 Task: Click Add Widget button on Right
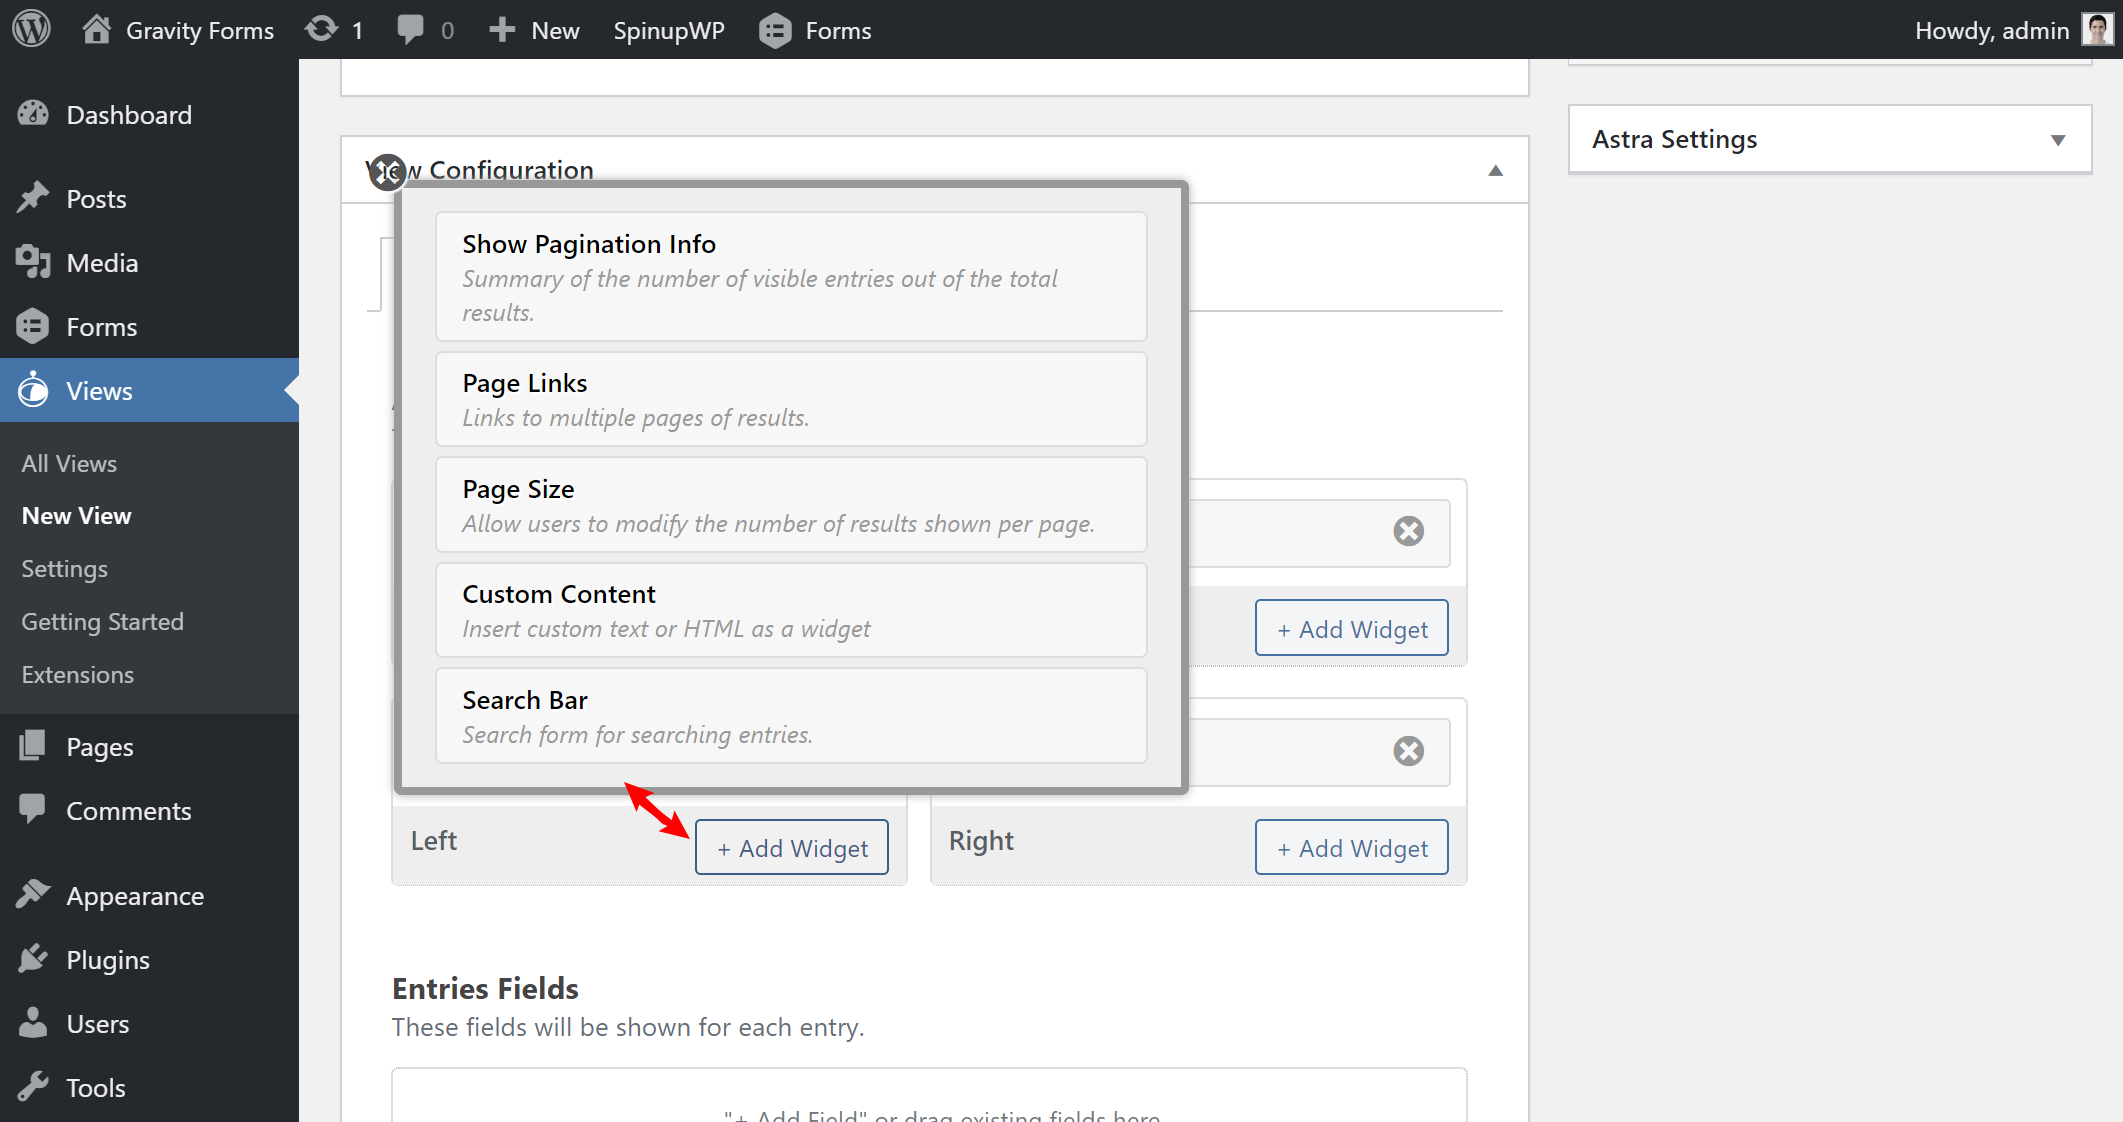(1351, 848)
